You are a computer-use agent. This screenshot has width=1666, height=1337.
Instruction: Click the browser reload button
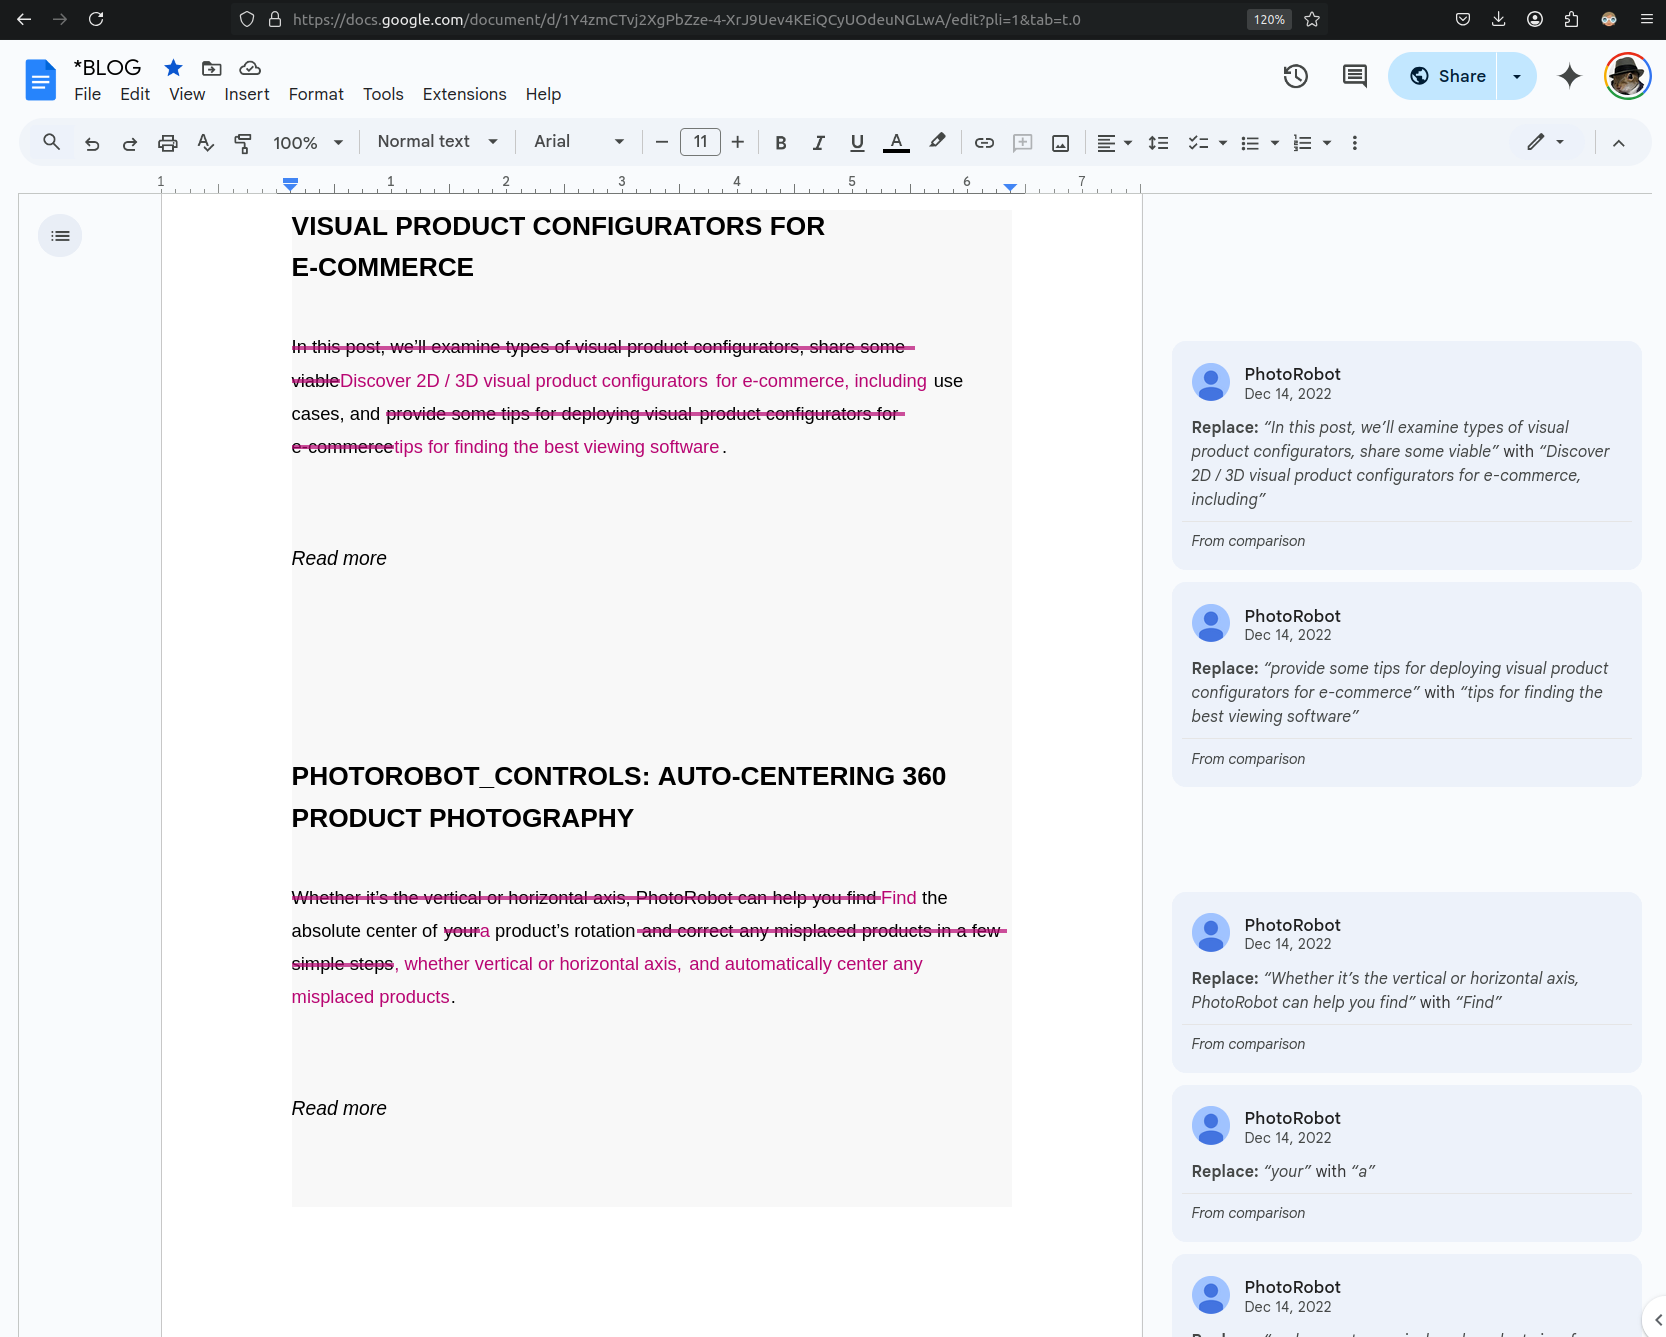pyautogui.click(x=96, y=19)
